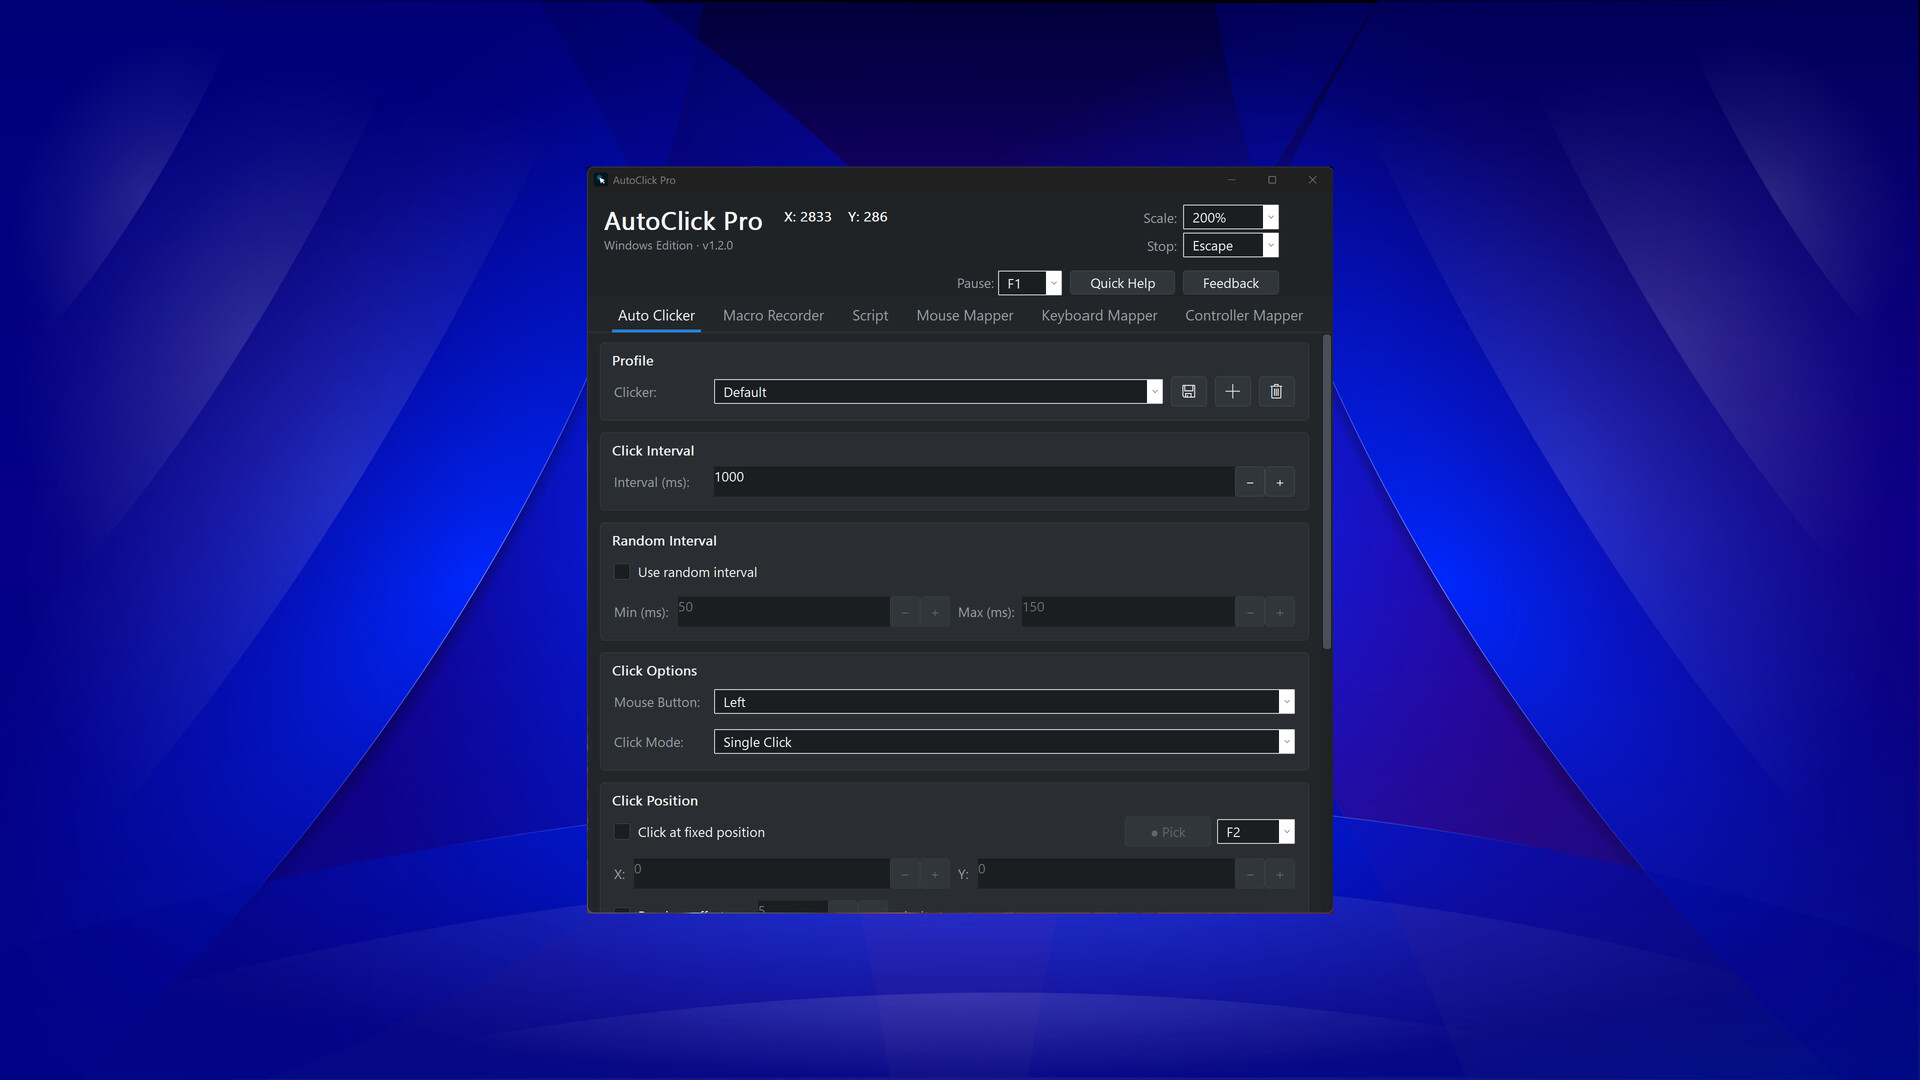This screenshot has width=1920, height=1080.
Task: Open the Mouse Button dropdown showing Left
Action: (x=1004, y=702)
